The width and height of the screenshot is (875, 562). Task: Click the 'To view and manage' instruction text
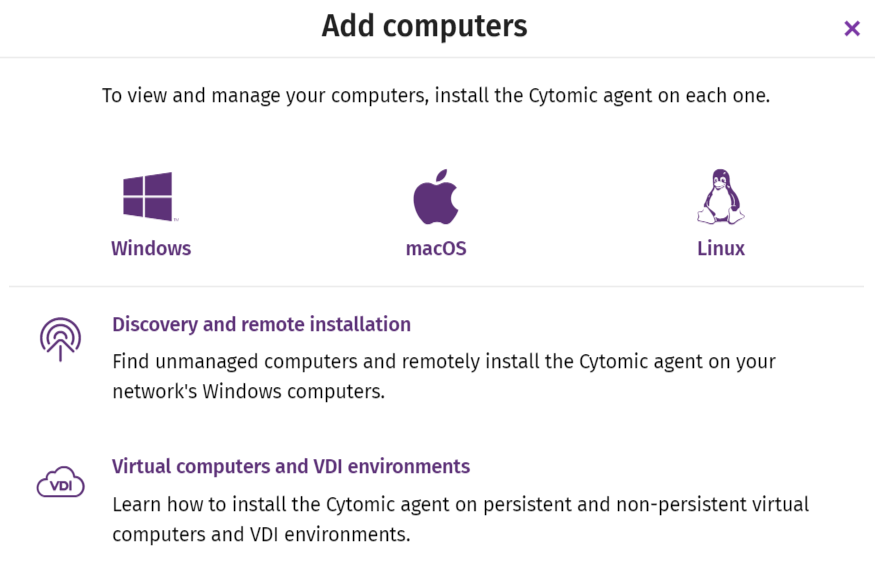click(436, 95)
